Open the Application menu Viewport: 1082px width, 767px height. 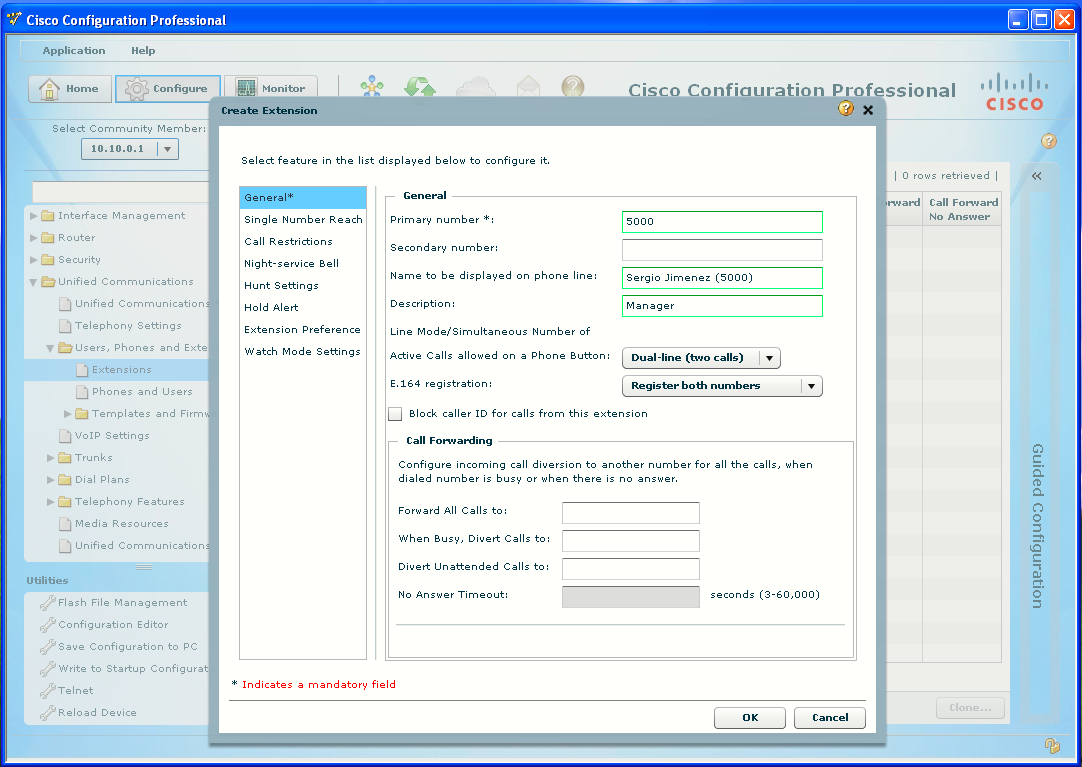click(74, 50)
